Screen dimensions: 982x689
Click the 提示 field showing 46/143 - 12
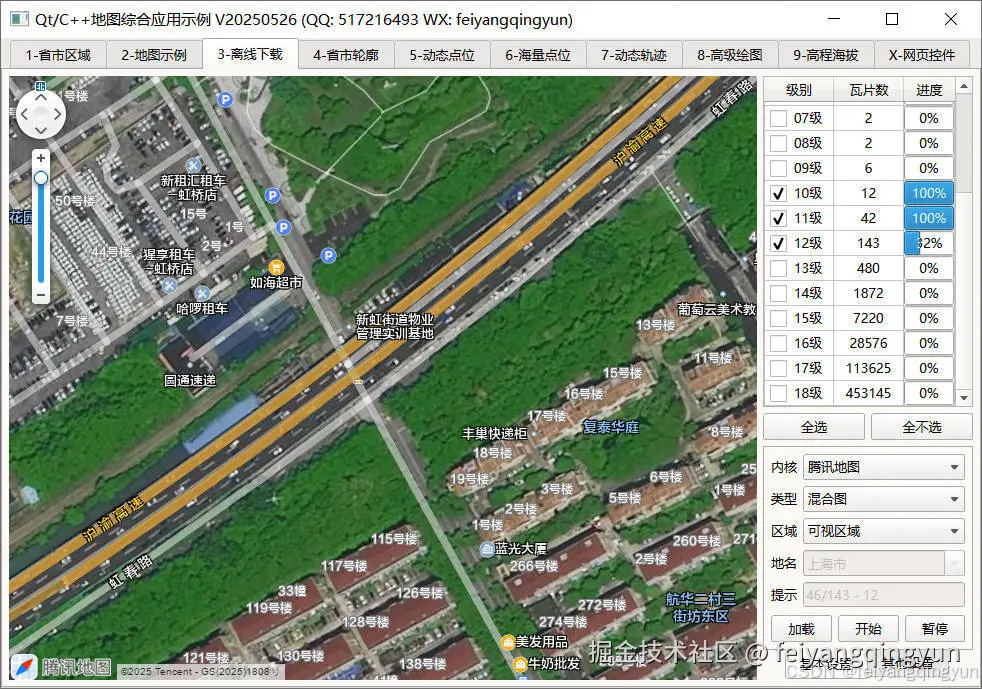point(883,595)
